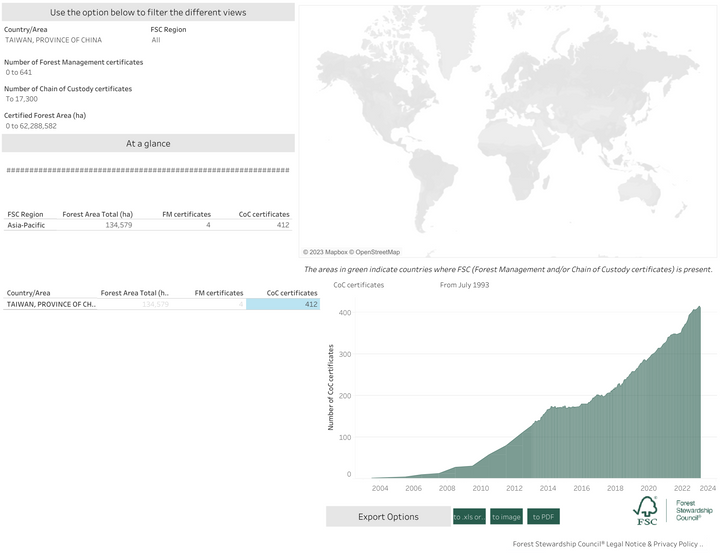Image resolution: width=721 pixels, height=554 pixels.
Task: Click the Export Options label
Action: (x=389, y=517)
